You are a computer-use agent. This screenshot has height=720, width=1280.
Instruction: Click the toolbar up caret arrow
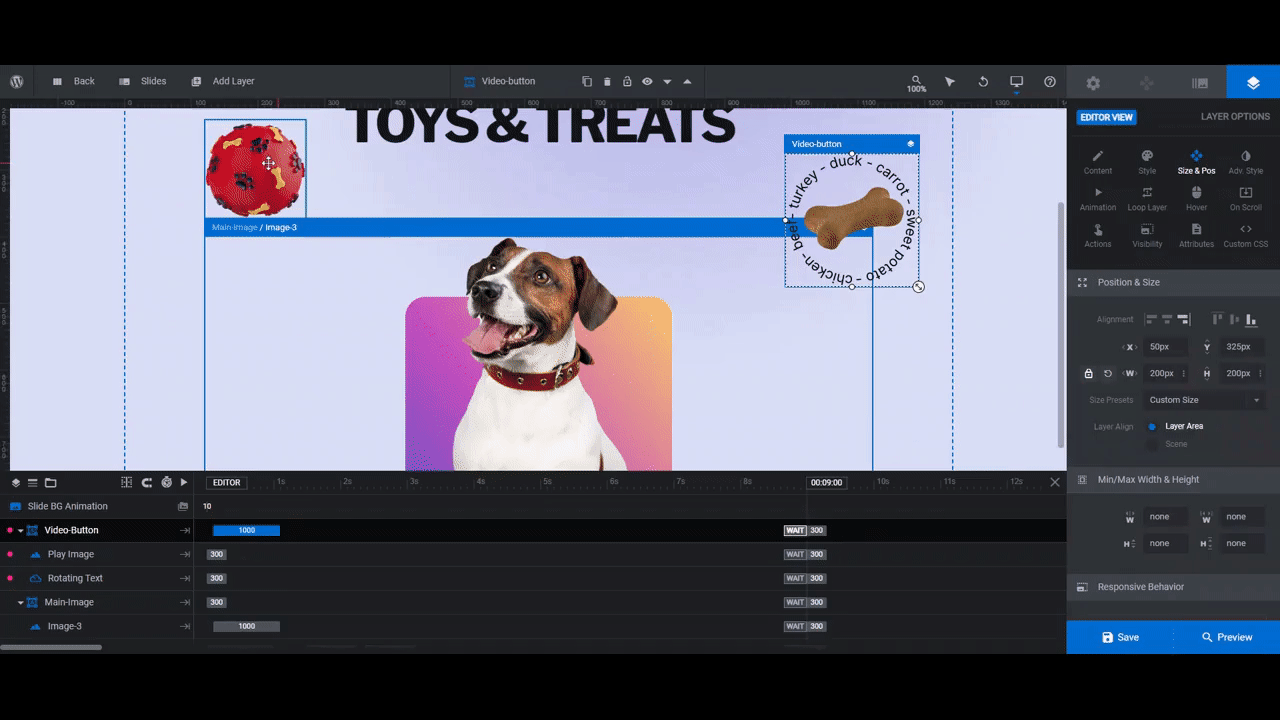687,81
